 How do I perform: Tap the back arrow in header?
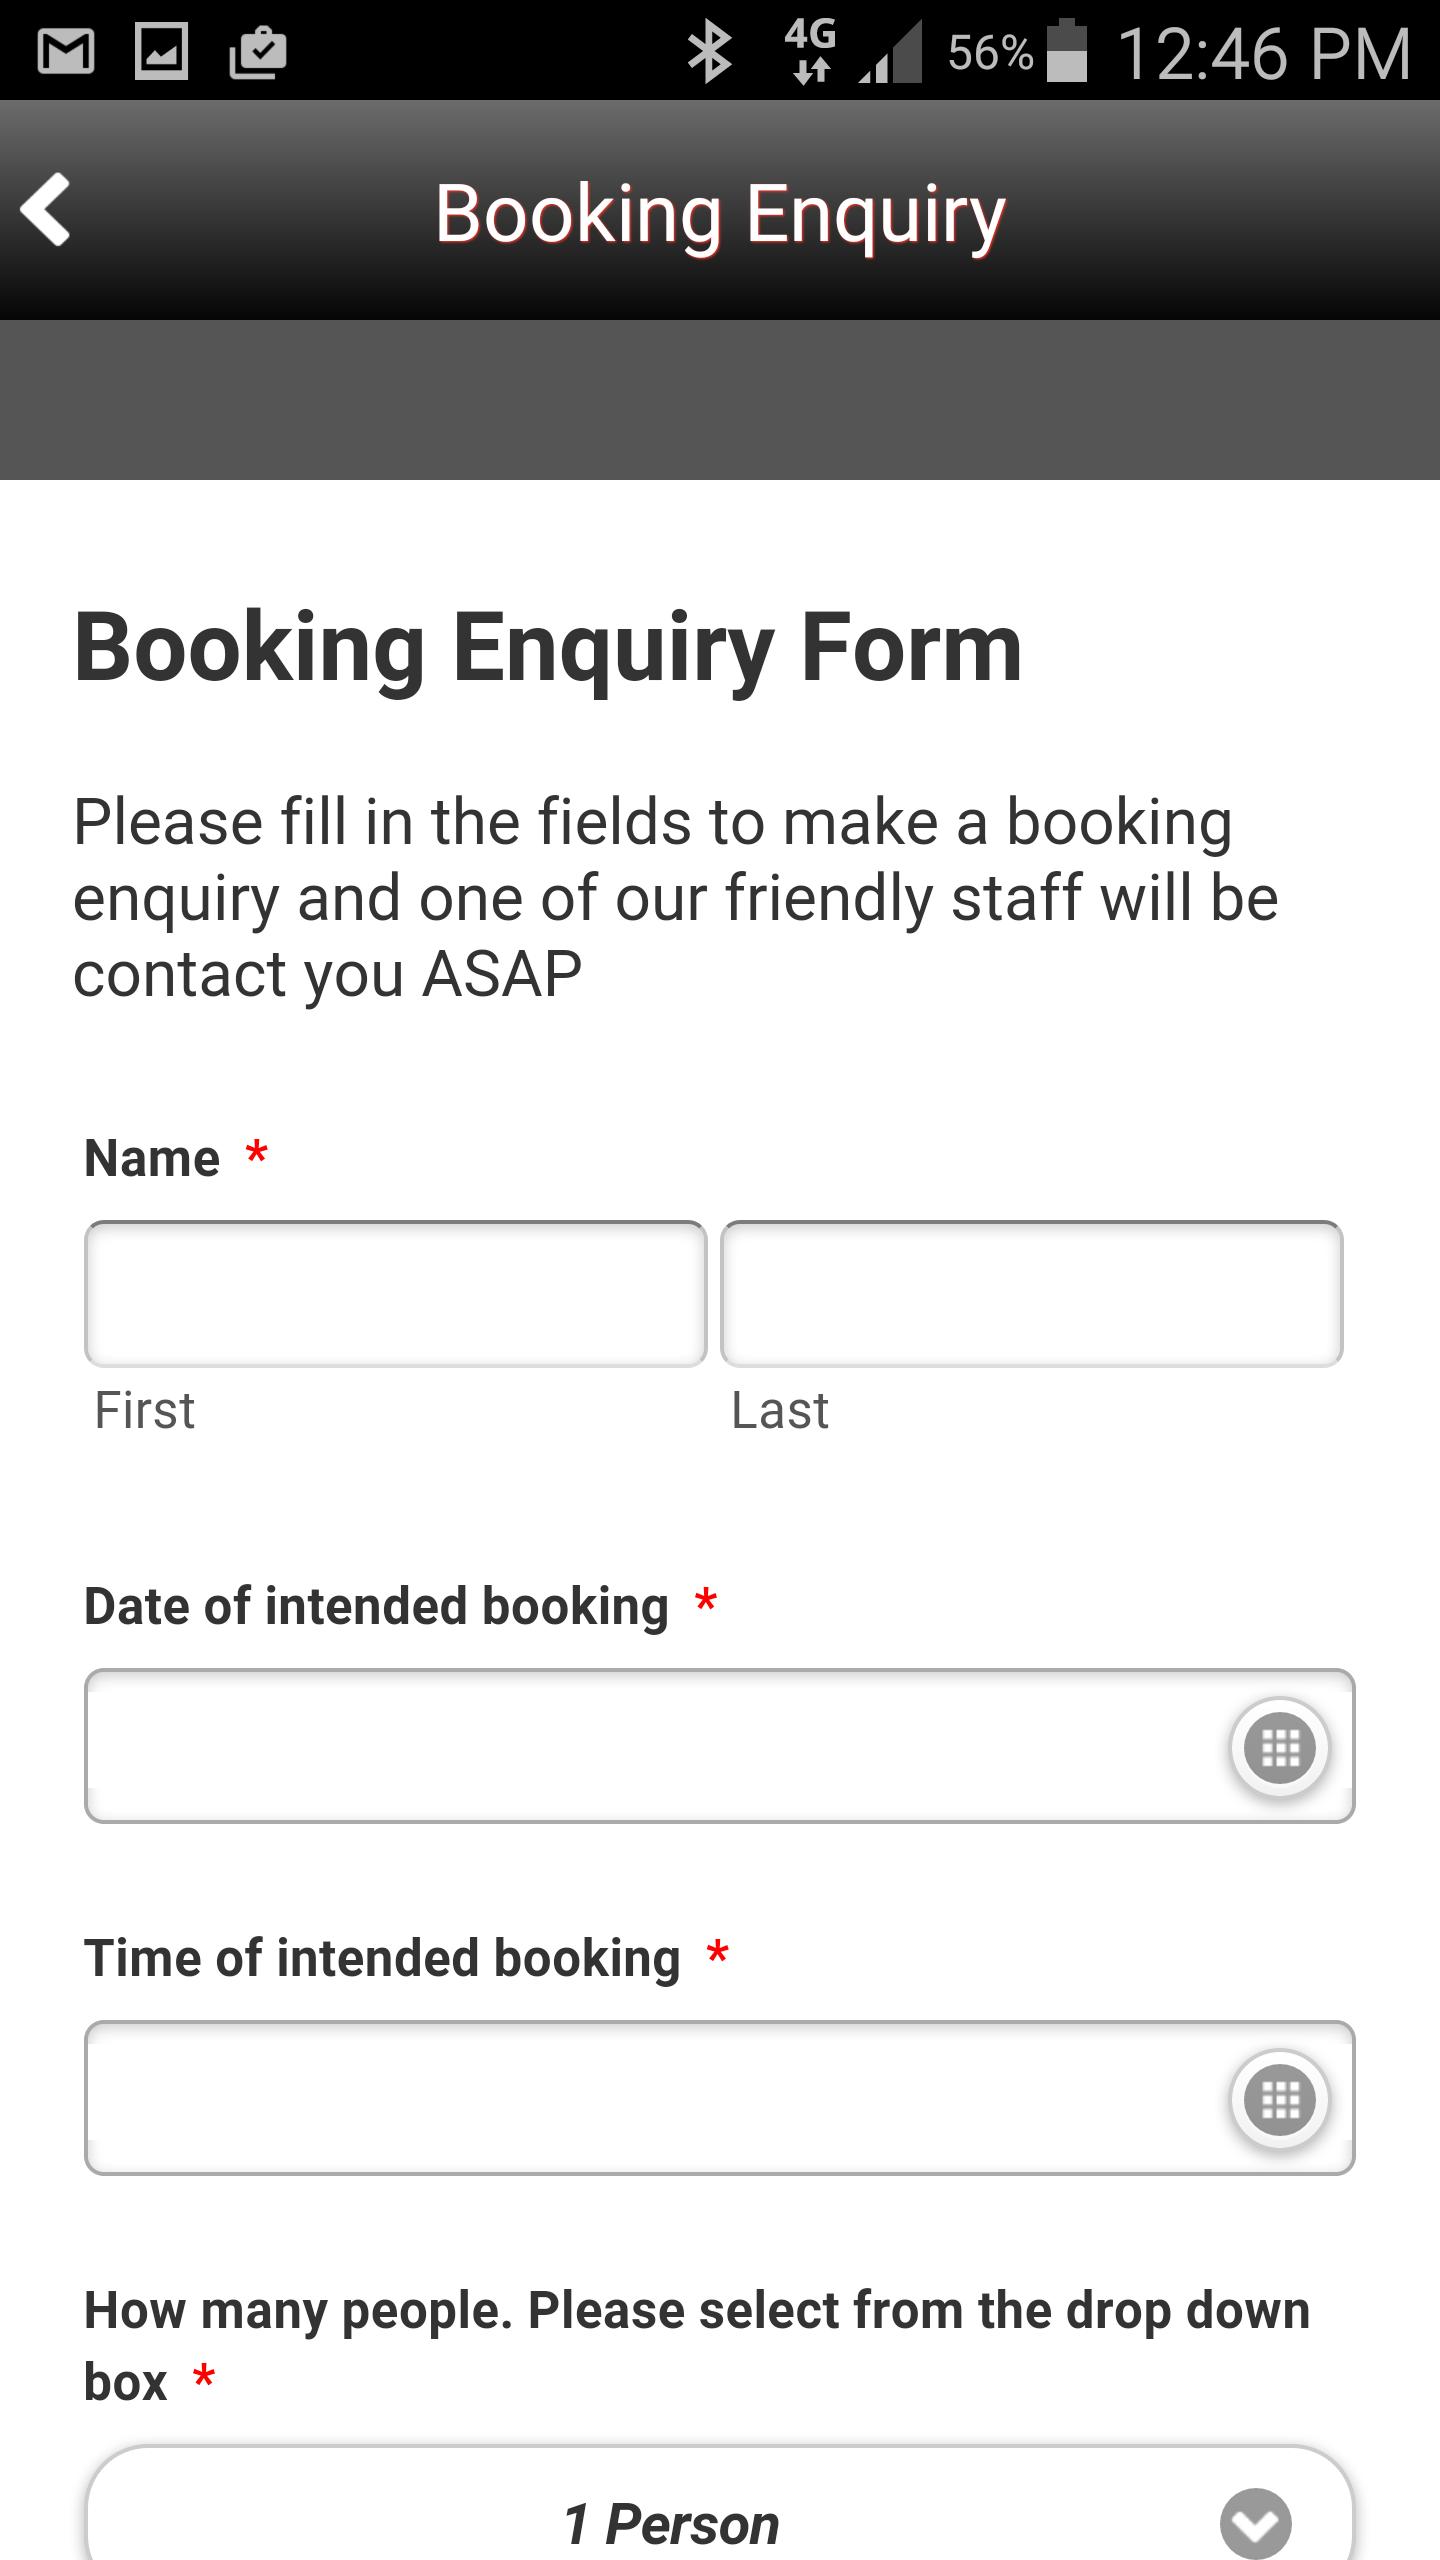46,209
